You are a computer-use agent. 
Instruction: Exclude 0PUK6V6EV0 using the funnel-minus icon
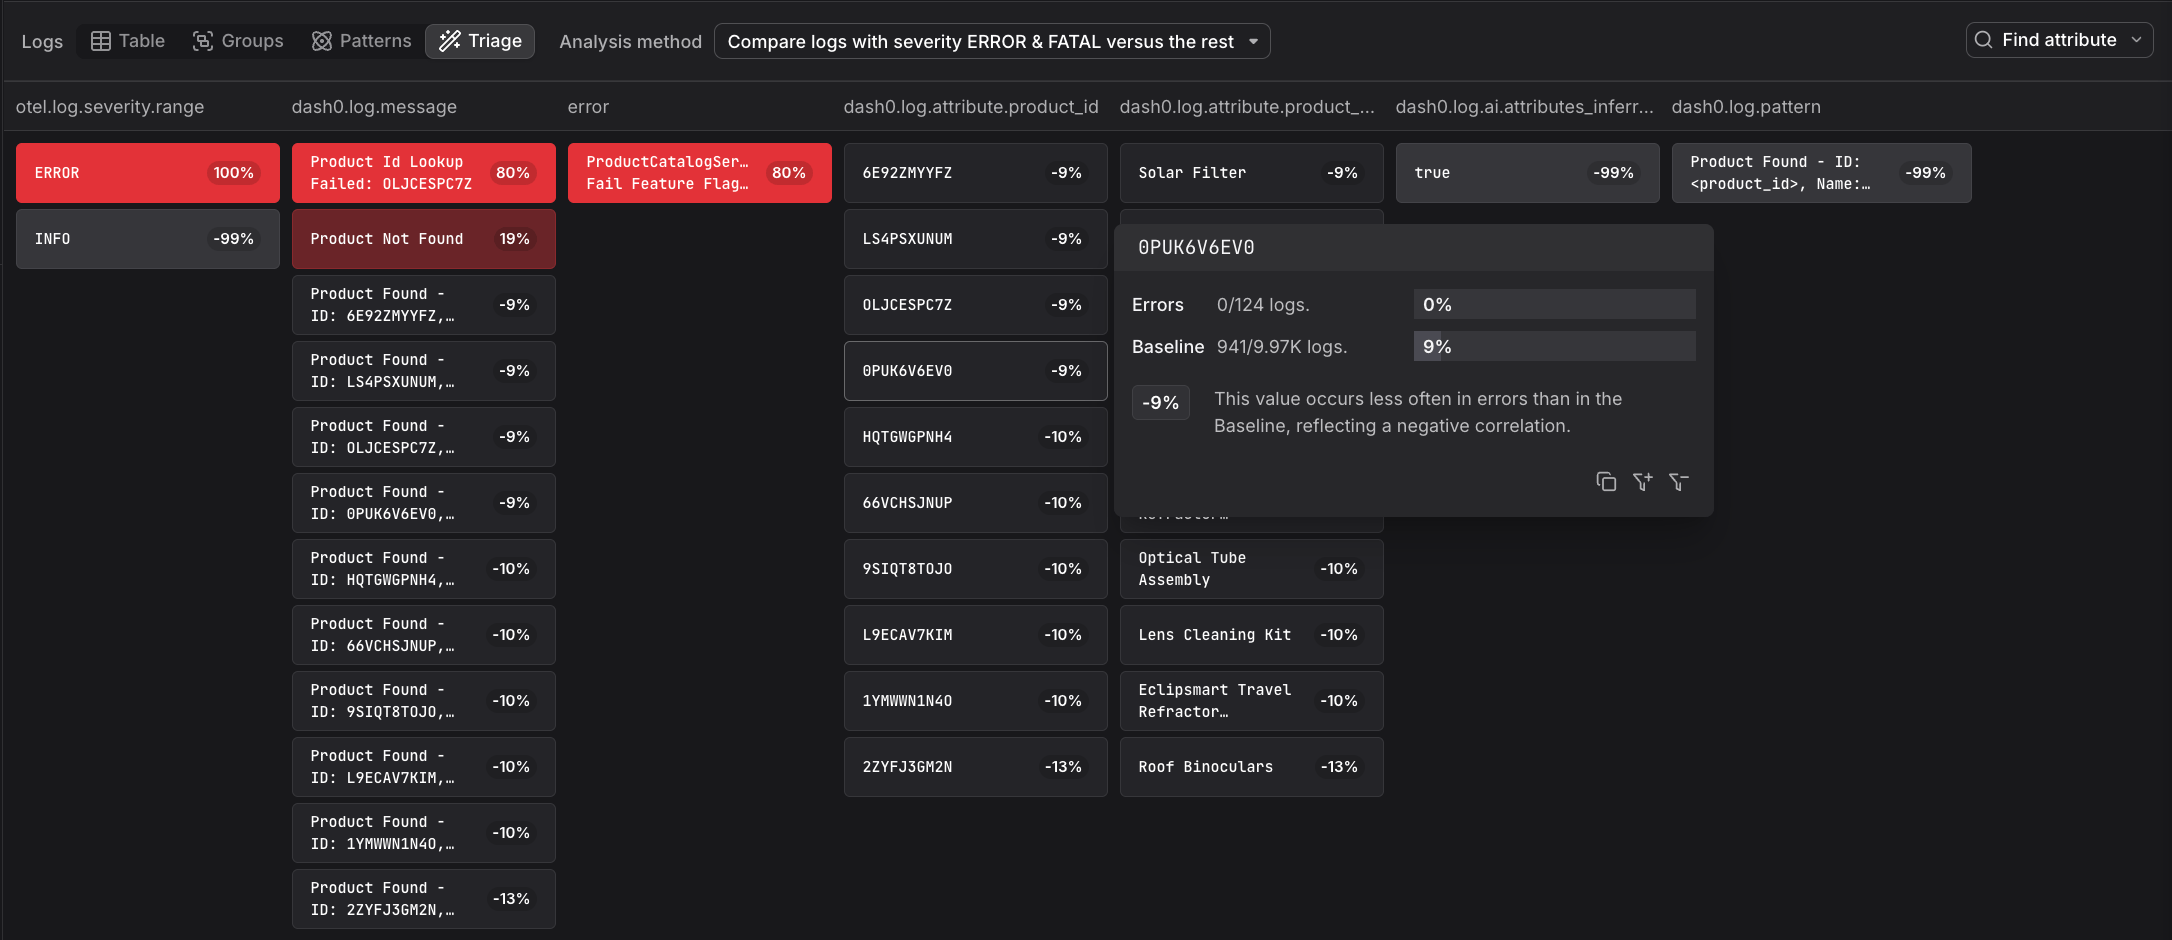point(1678,482)
